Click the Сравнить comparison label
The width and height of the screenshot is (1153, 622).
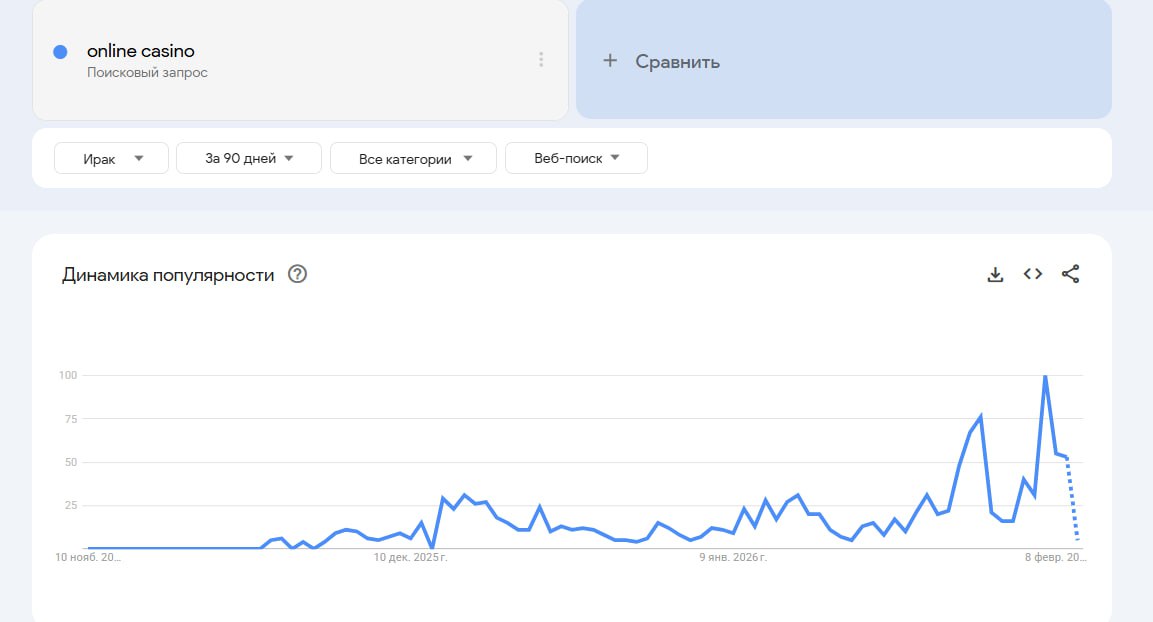point(677,62)
